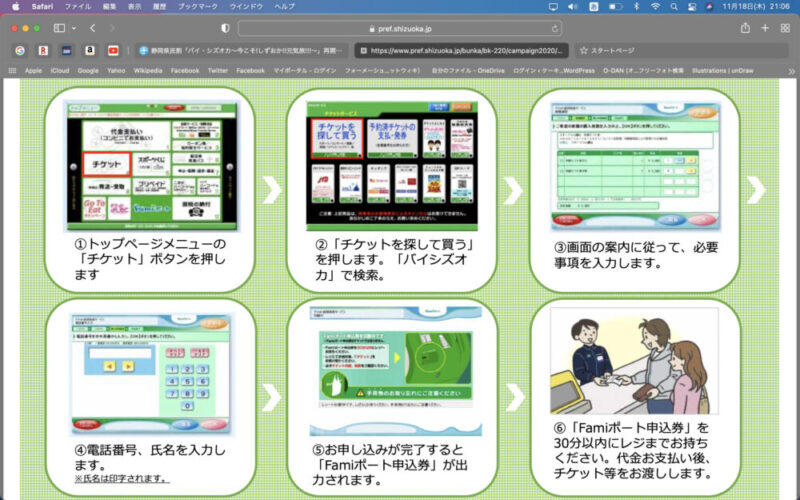800x500 pixels.
Task: Open the ヘルプ menu
Action: point(284,7)
